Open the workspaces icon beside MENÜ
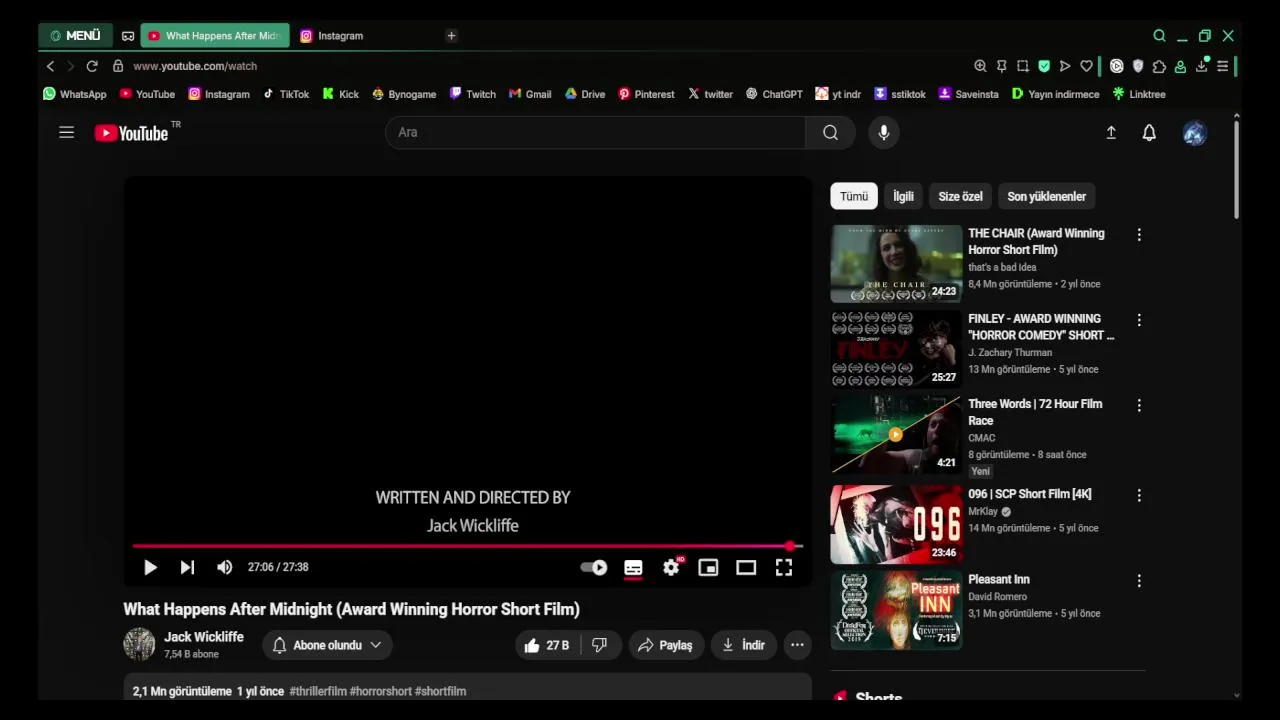The width and height of the screenshot is (1280, 720). pyautogui.click(x=128, y=36)
